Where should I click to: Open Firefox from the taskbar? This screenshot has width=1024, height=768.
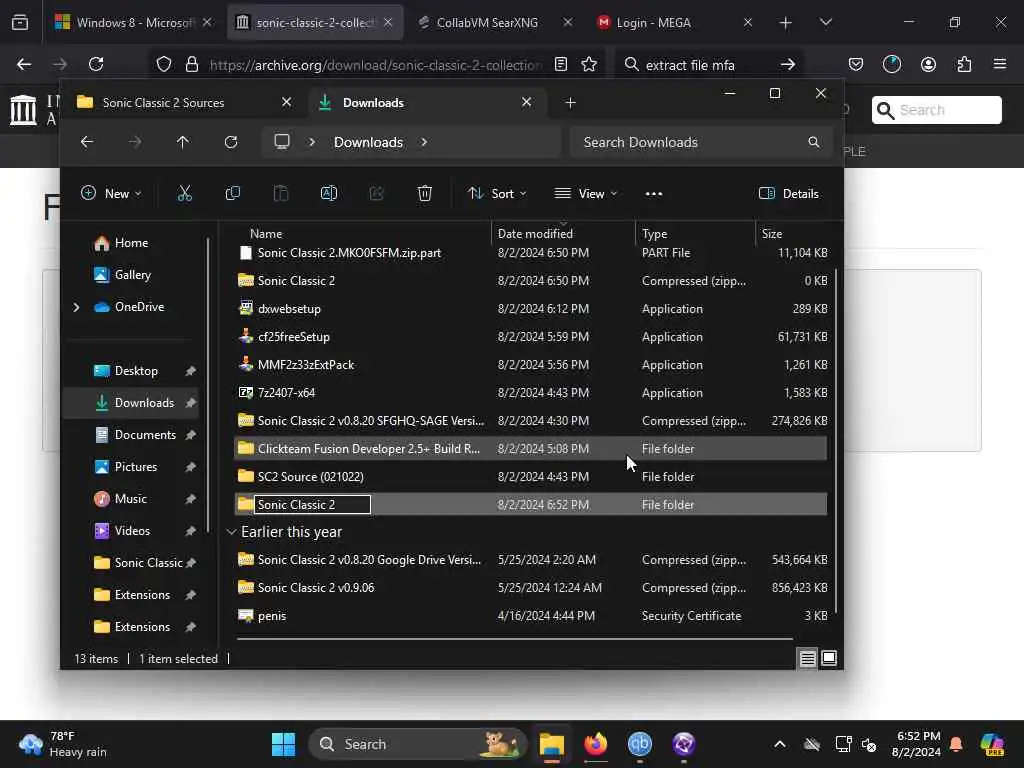(596, 744)
